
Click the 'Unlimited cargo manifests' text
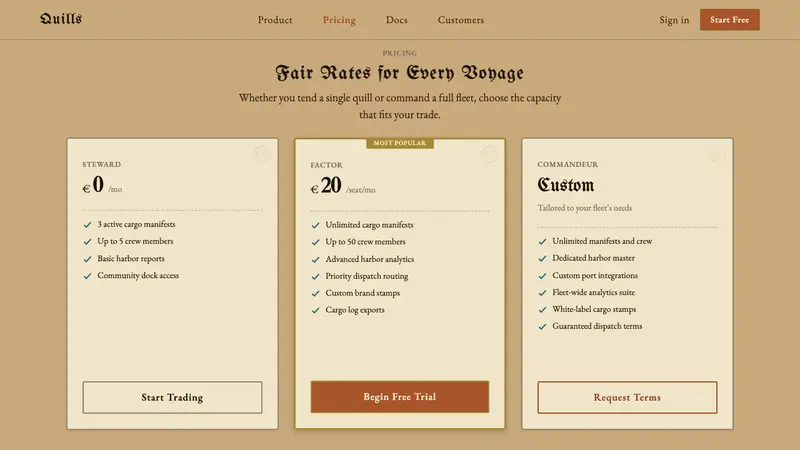[x=369, y=224]
